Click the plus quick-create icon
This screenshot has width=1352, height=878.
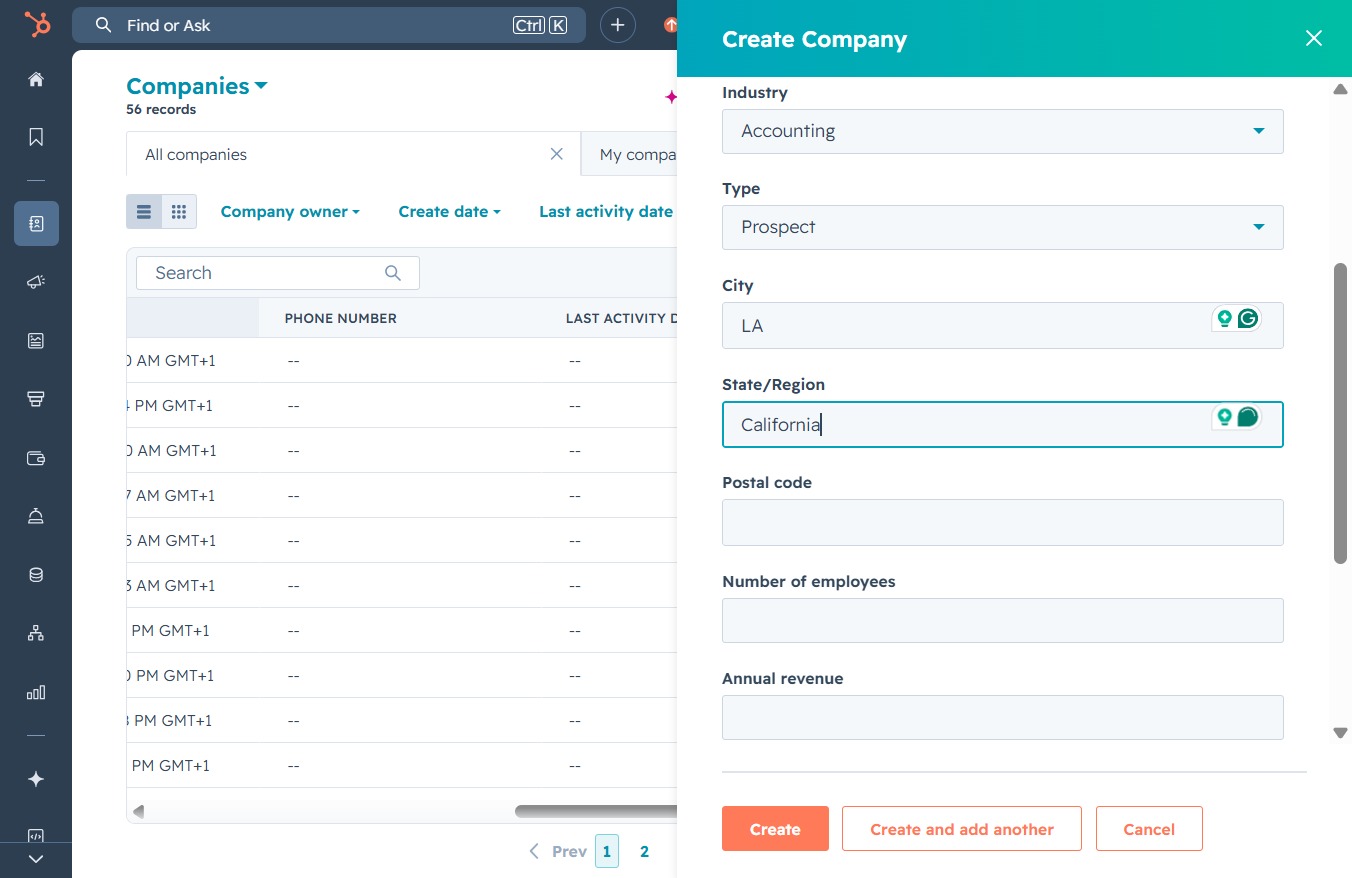click(618, 25)
